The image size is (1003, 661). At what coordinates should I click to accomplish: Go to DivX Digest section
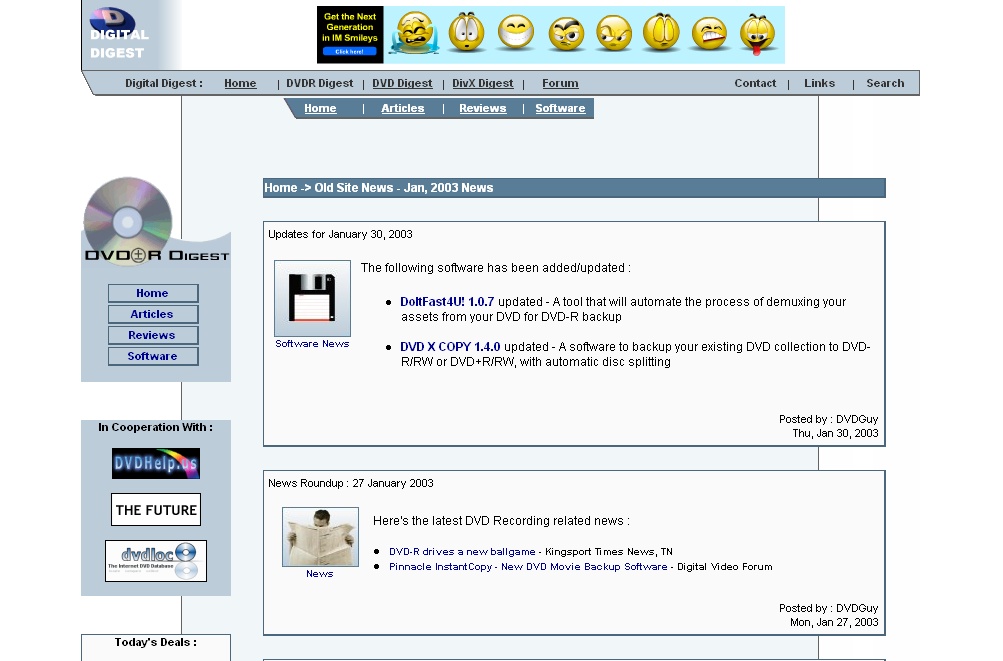482,84
